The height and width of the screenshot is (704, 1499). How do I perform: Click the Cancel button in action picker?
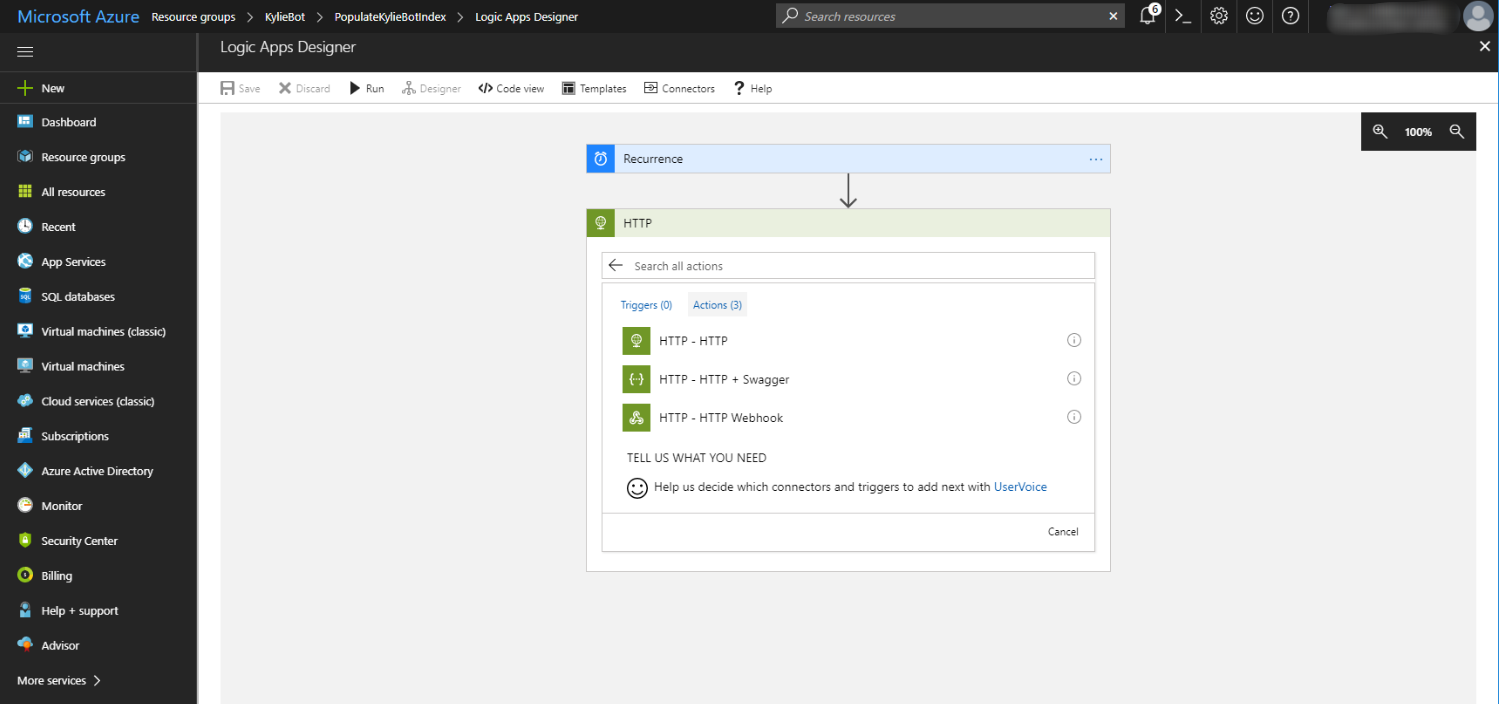click(1063, 532)
